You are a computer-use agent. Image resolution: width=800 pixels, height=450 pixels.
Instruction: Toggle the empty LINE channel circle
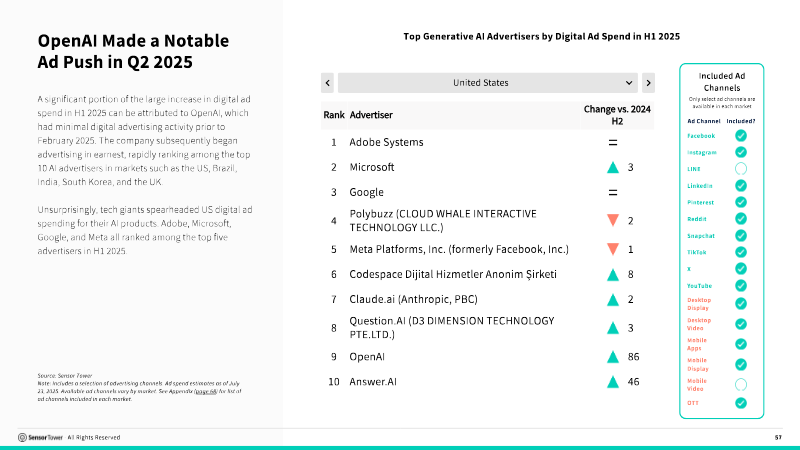(741, 168)
